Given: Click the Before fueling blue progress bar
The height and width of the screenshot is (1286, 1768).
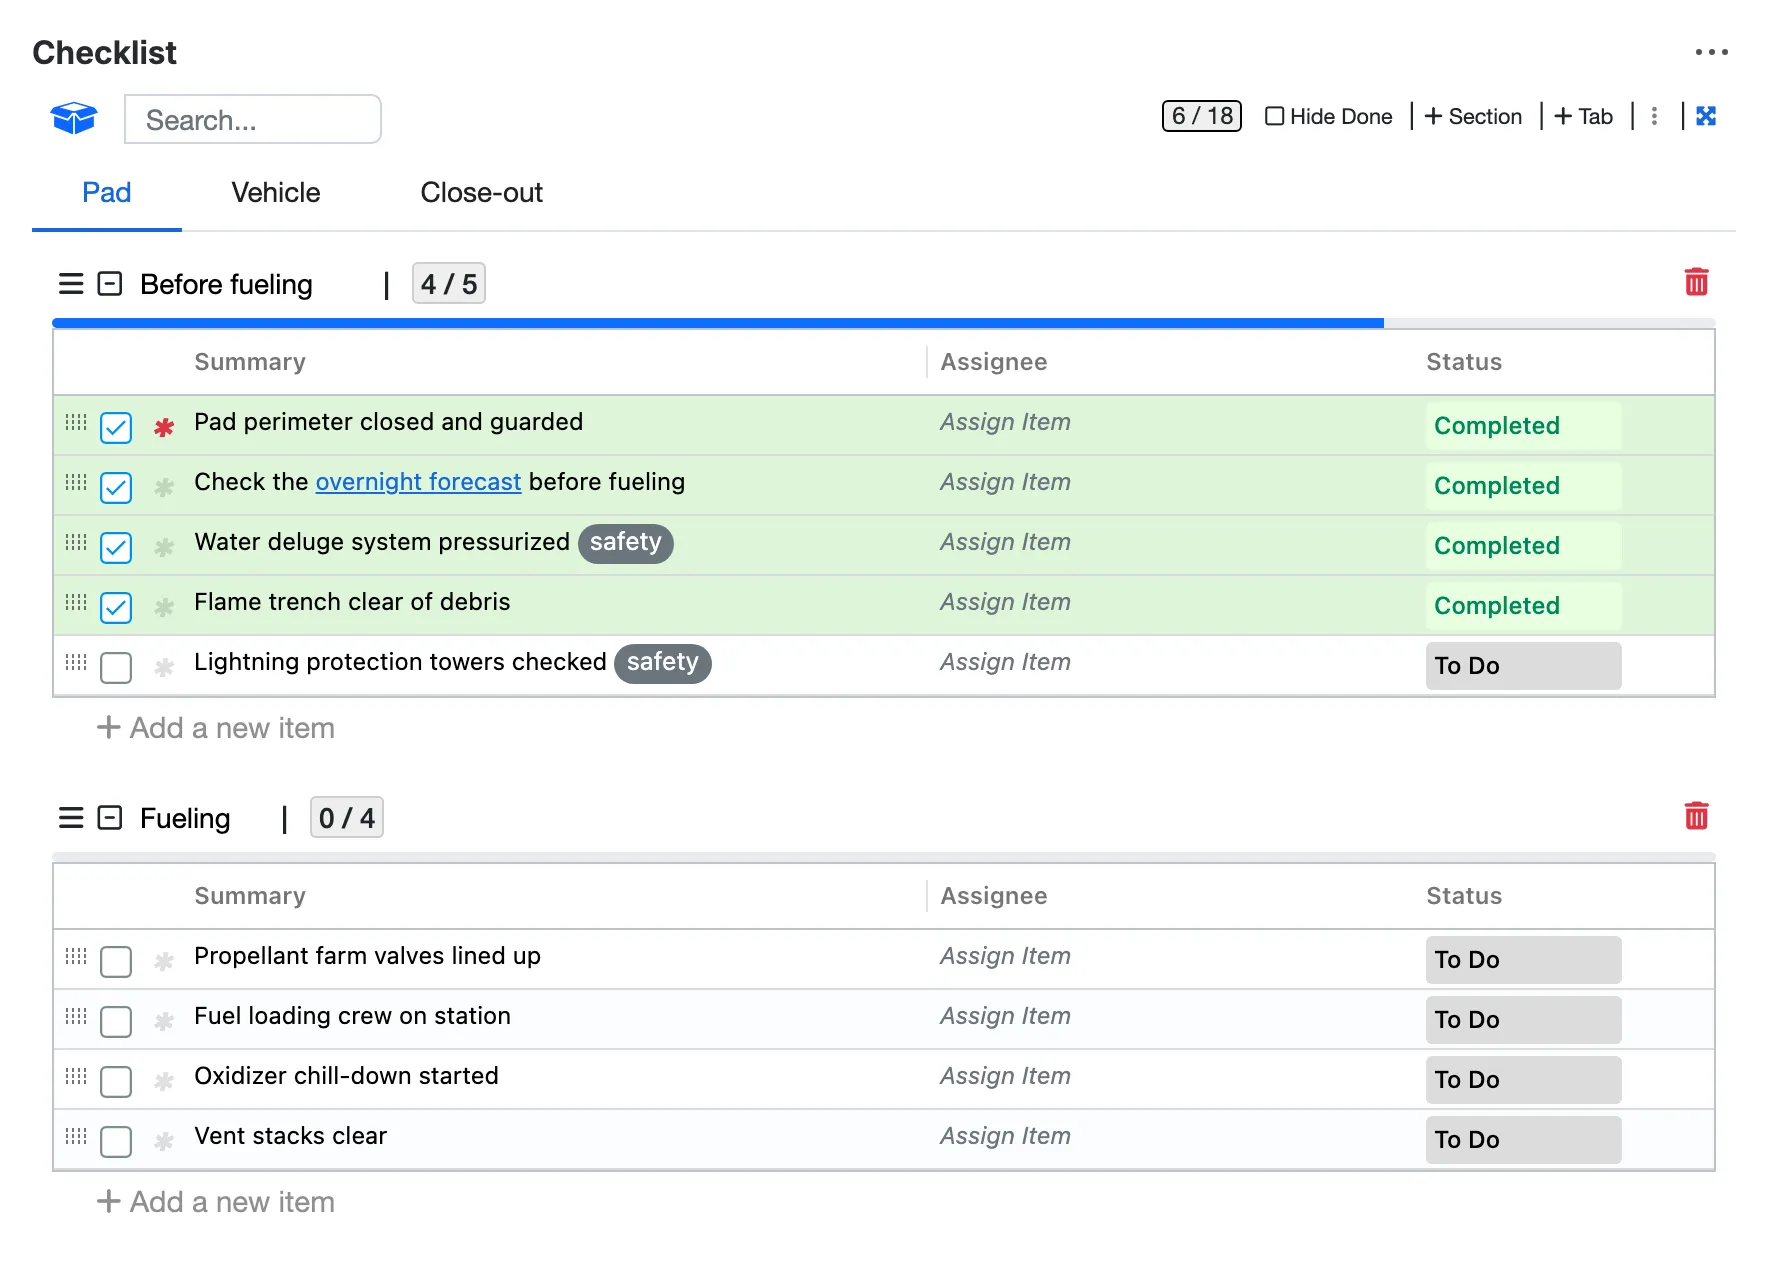Looking at the screenshot, I should click(718, 323).
